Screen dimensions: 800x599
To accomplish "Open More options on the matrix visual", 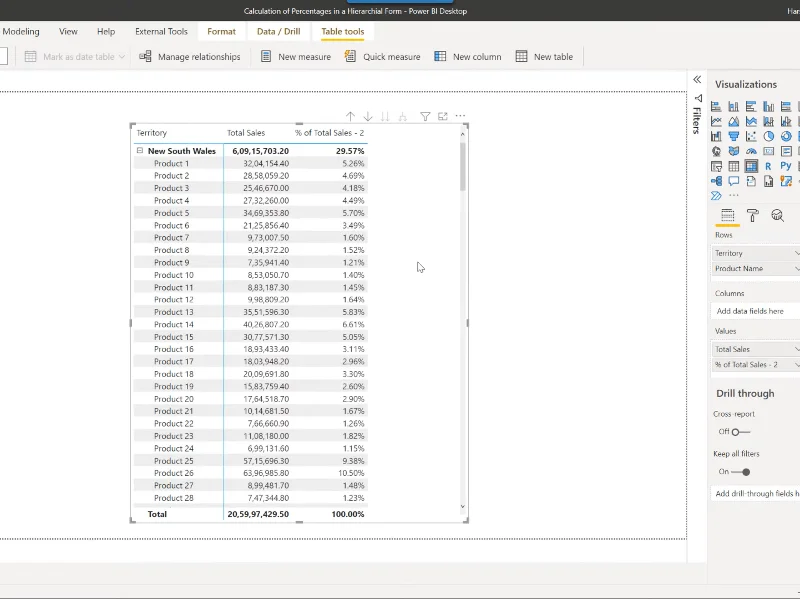I will click(460, 116).
